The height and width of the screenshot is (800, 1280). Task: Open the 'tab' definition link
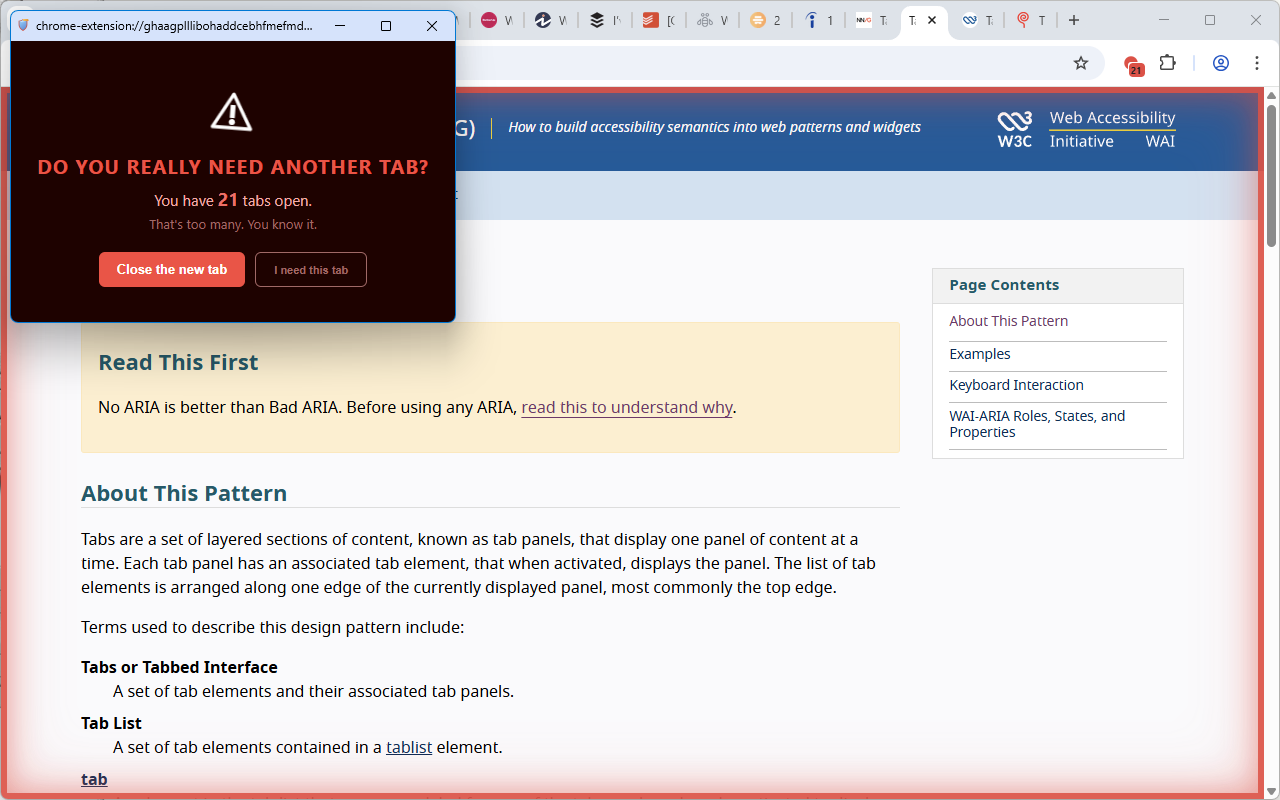pyautogui.click(x=94, y=779)
